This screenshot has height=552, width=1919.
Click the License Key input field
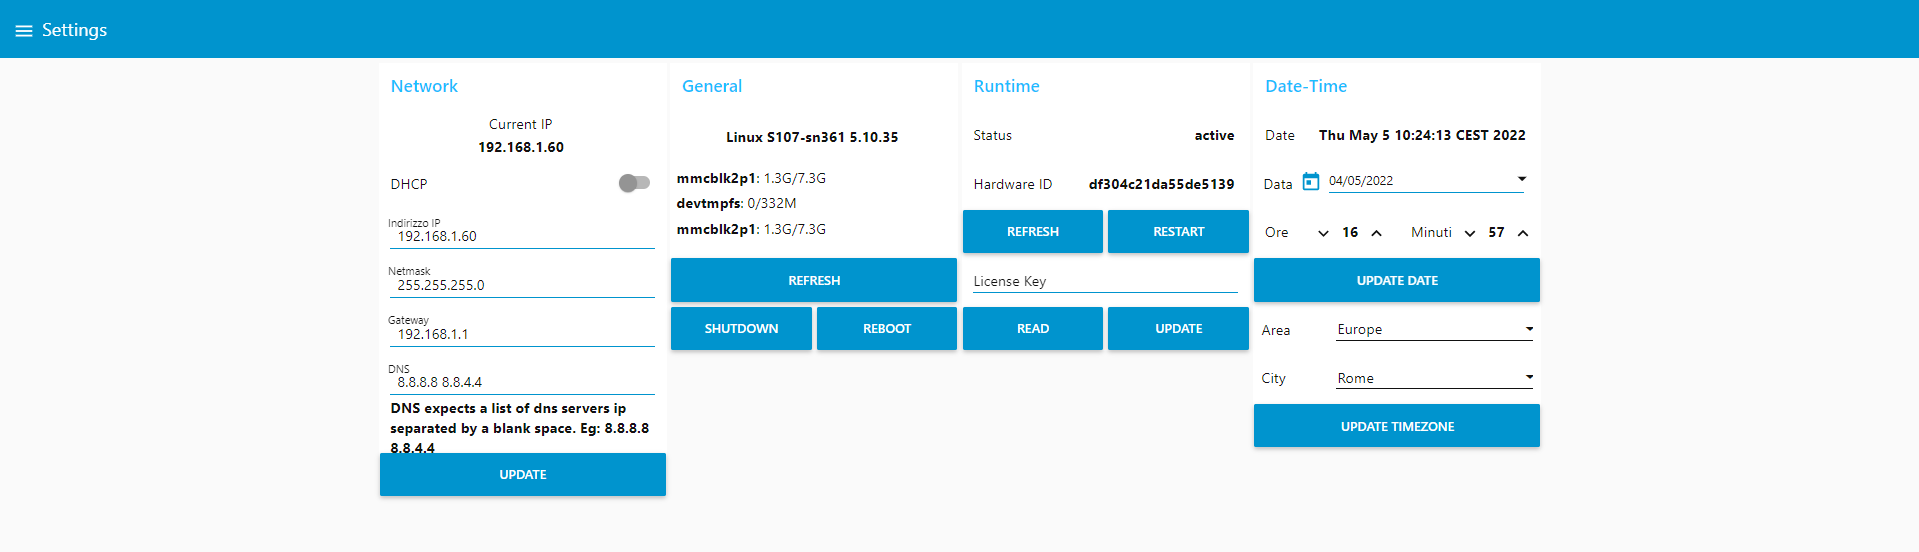click(1104, 282)
